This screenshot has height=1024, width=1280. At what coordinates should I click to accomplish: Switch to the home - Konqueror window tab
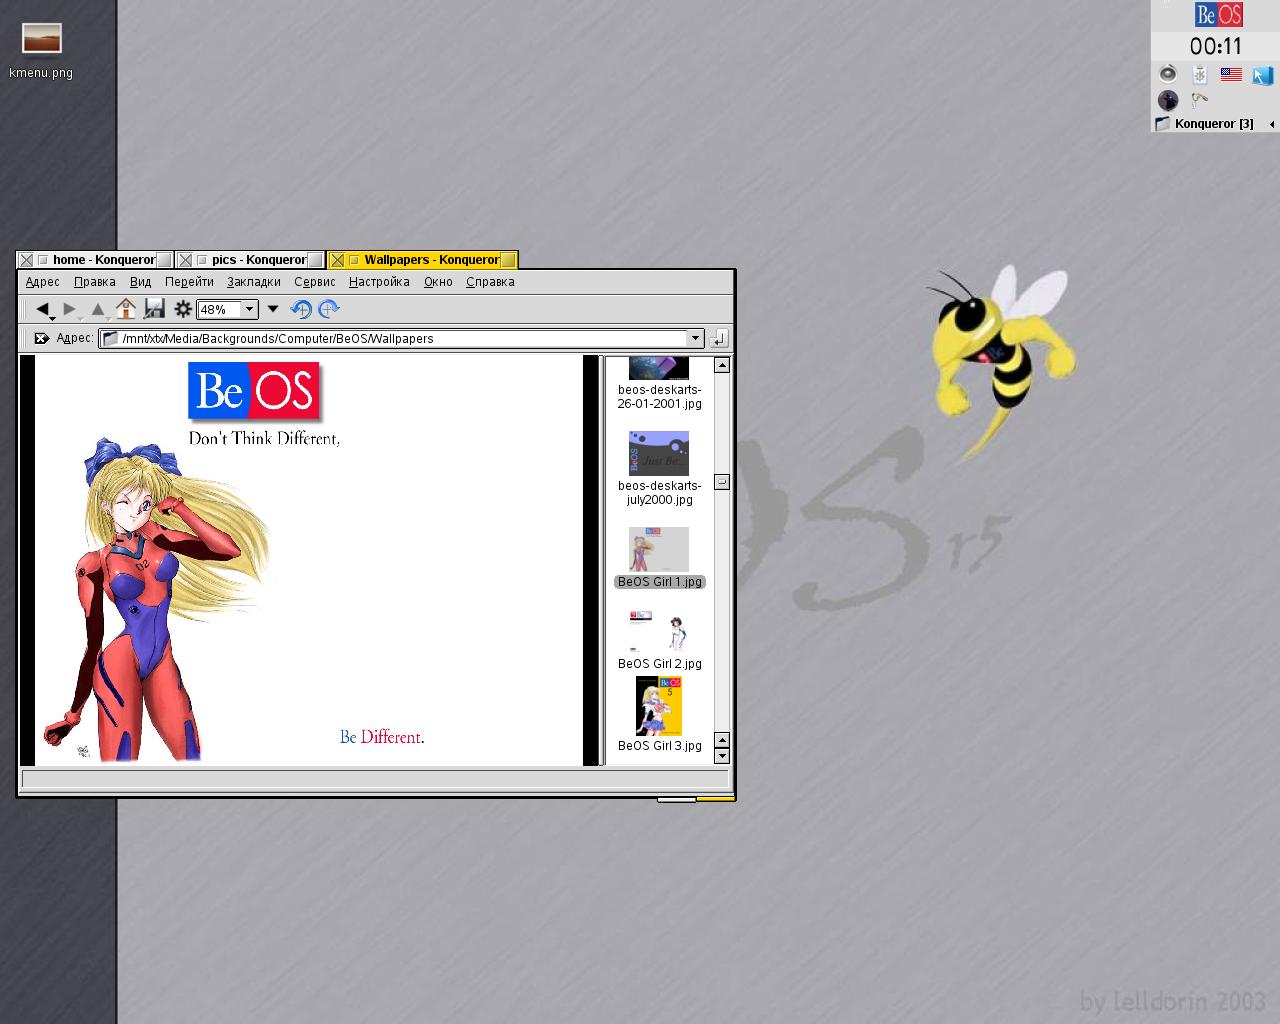coord(103,260)
